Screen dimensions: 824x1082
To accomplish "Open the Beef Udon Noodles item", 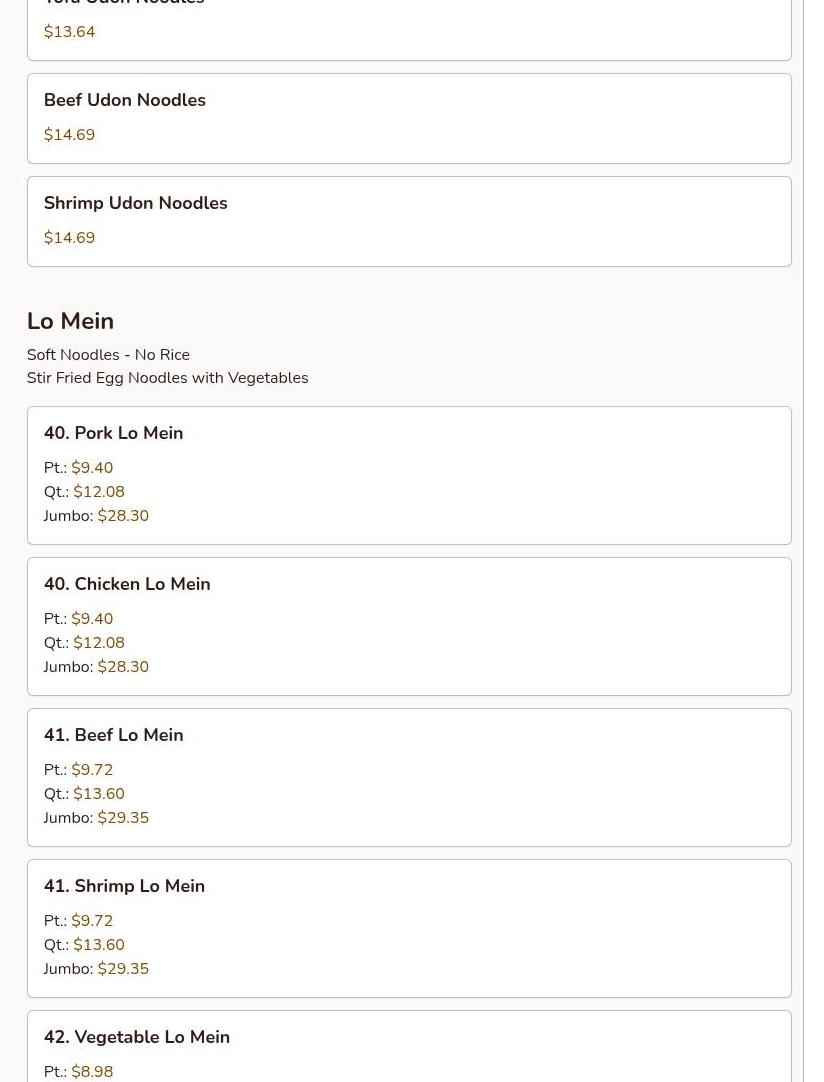I will click(x=409, y=119).
